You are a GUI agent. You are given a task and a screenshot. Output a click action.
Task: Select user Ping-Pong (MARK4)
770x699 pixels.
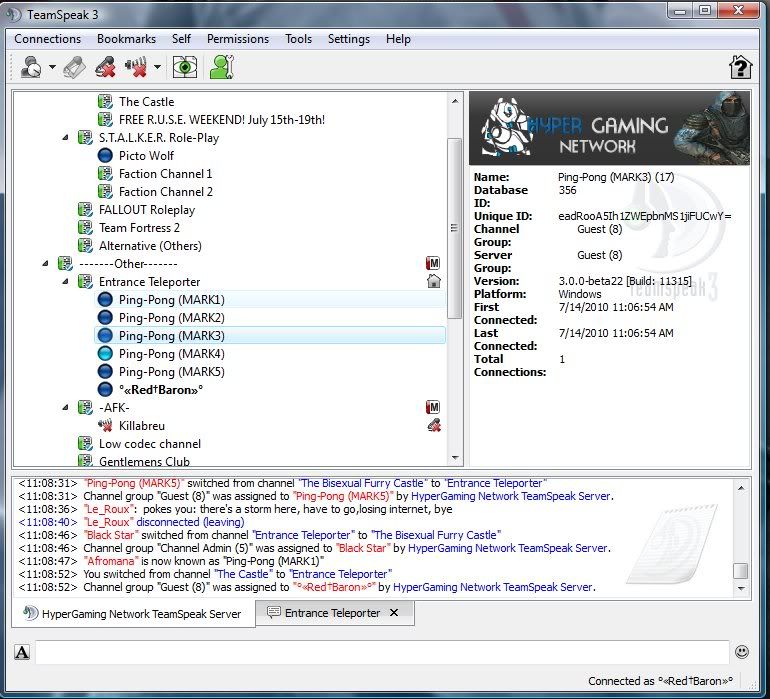(x=172, y=354)
